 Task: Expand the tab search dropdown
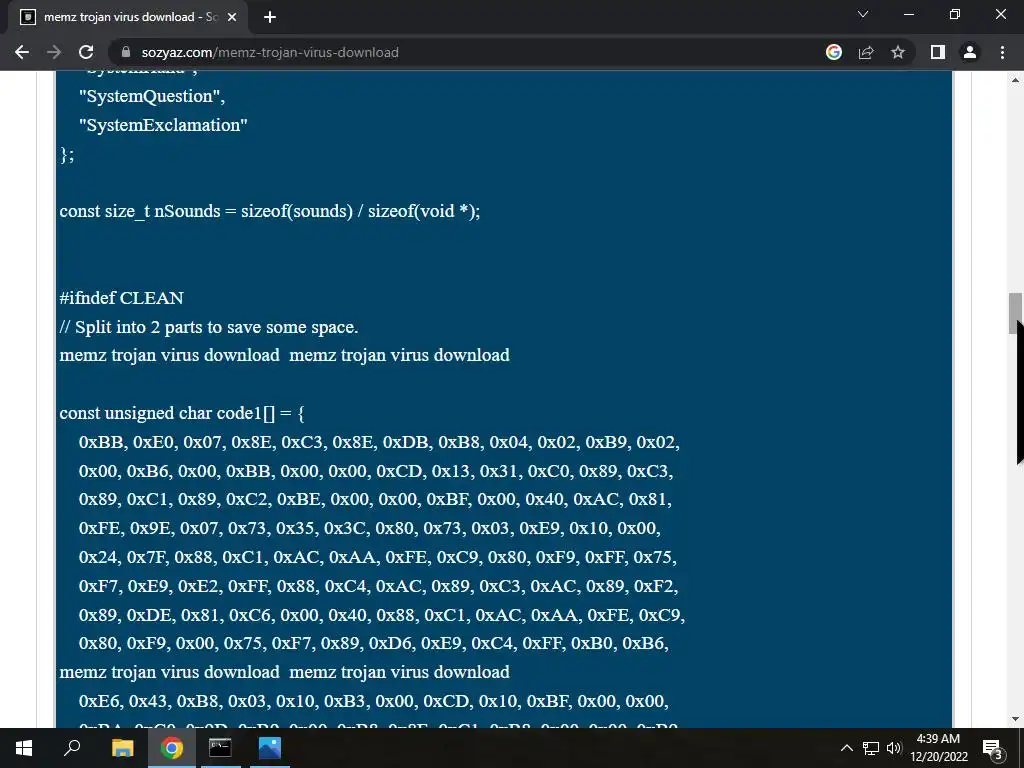coord(863,14)
